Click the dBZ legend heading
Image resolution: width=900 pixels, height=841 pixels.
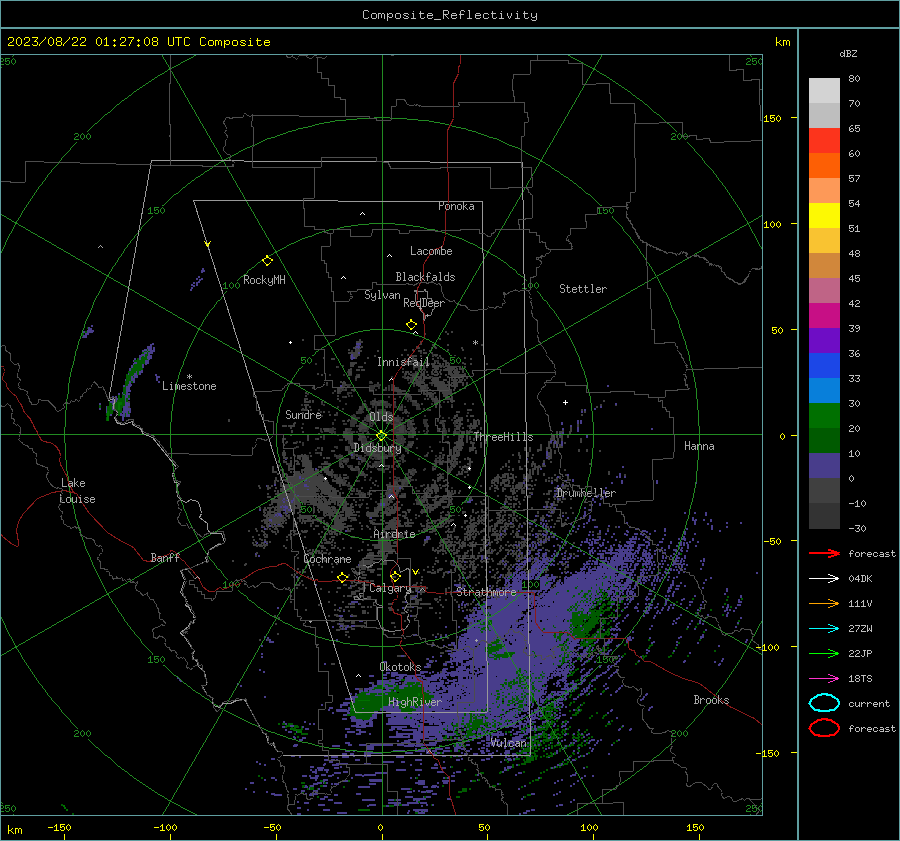pos(848,53)
